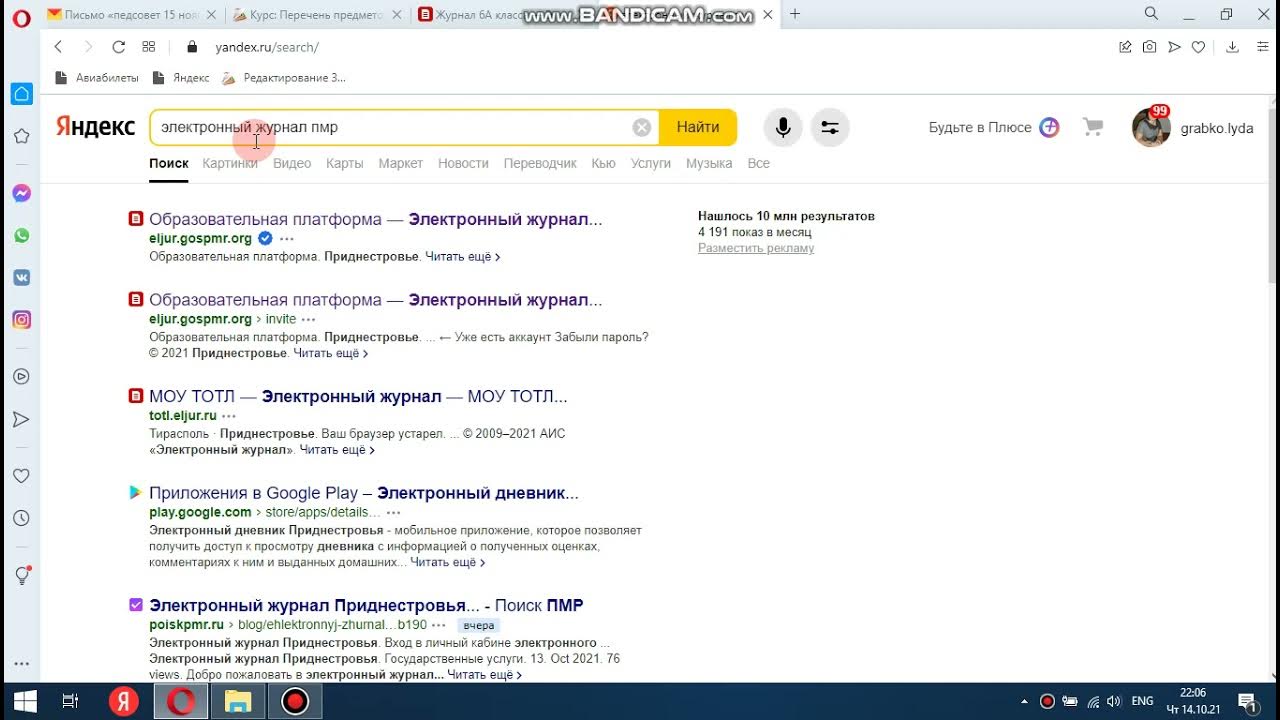Expand 'Читать ещё' of МОУ ТОТЛ result
Viewport: 1280px width, 720px height.
tap(337, 450)
